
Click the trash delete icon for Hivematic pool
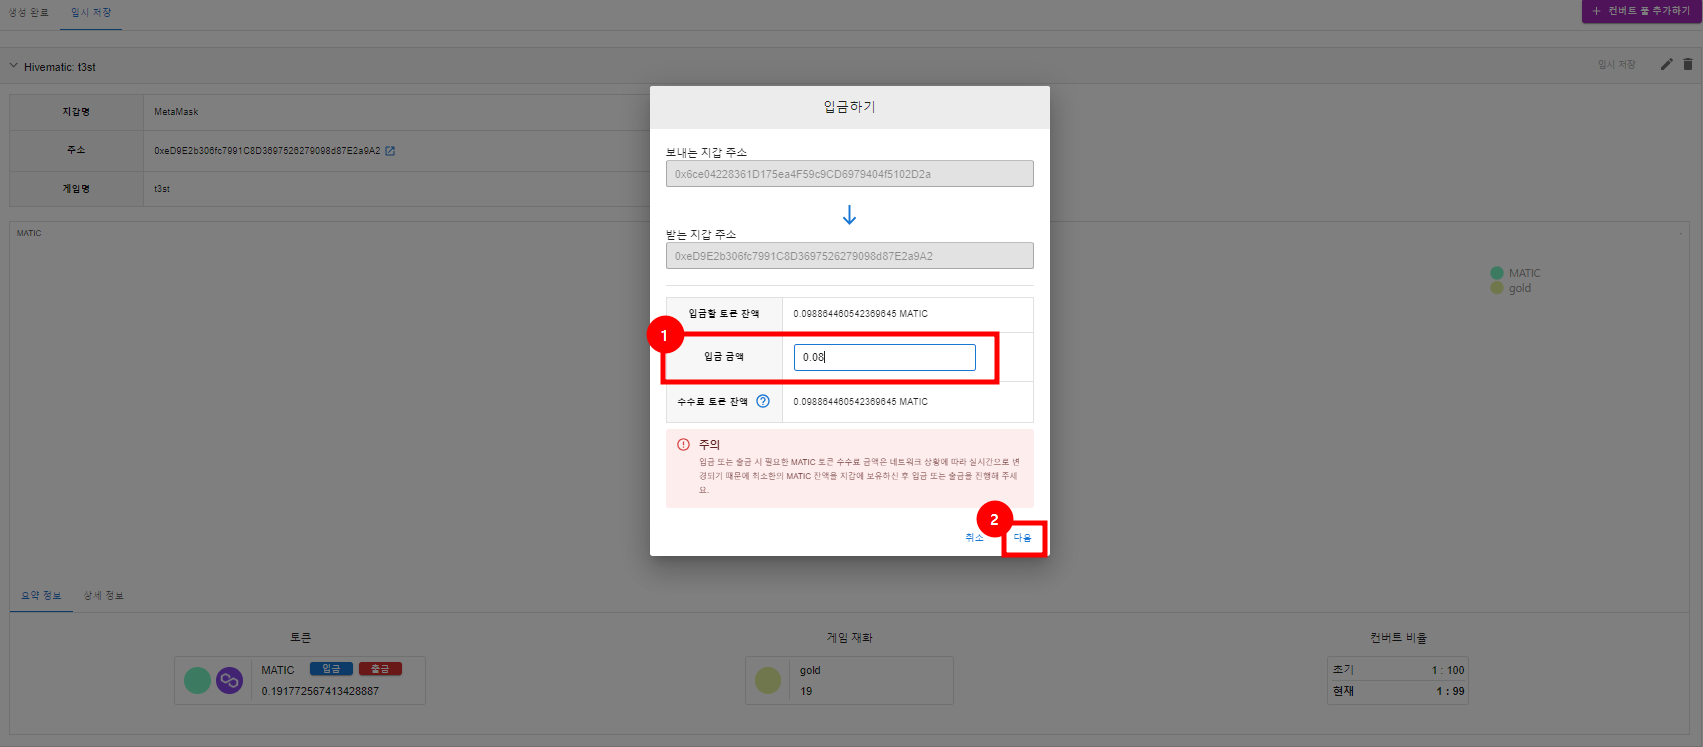(x=1688, y=64)
